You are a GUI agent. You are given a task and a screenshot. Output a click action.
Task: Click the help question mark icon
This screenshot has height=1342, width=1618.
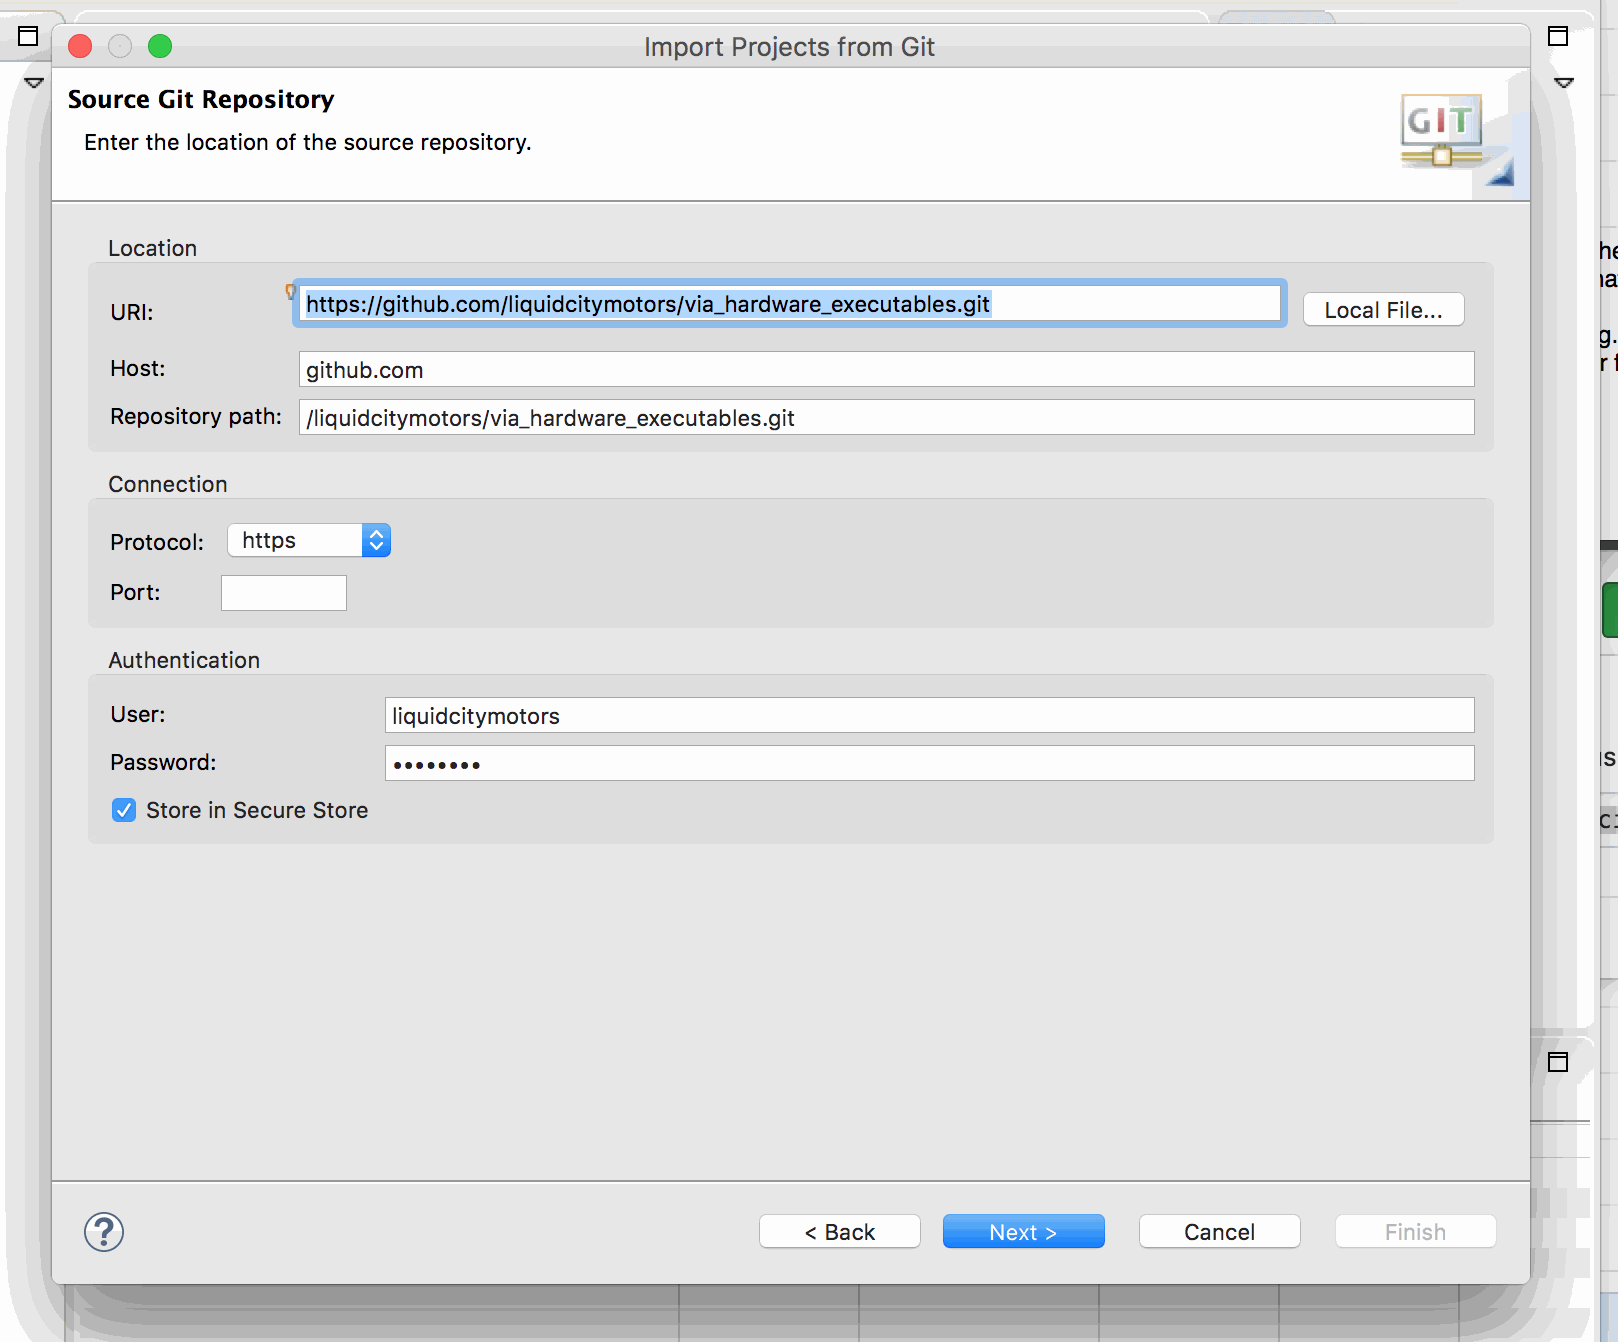tap(103, 1232)
